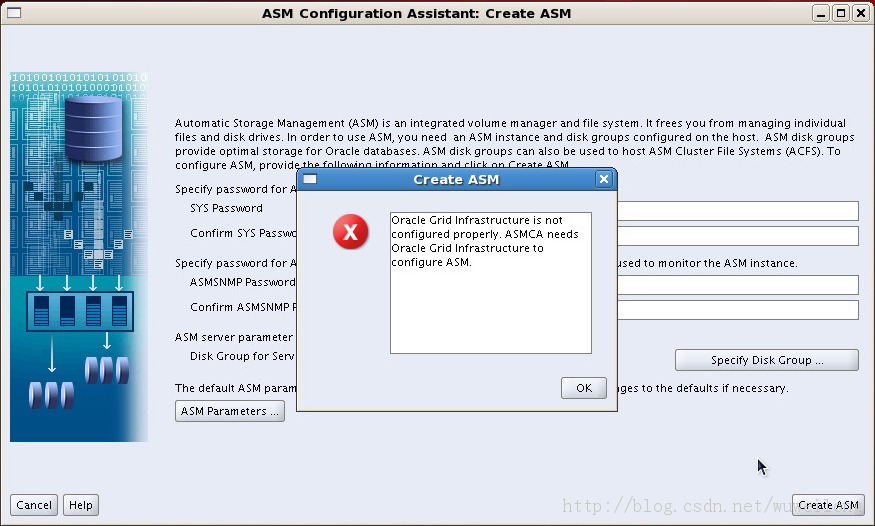The height and width of the screenshot is (526, 875).
Task: Open the Create ASM dialog window menu icon
Action: click(310, 180)
